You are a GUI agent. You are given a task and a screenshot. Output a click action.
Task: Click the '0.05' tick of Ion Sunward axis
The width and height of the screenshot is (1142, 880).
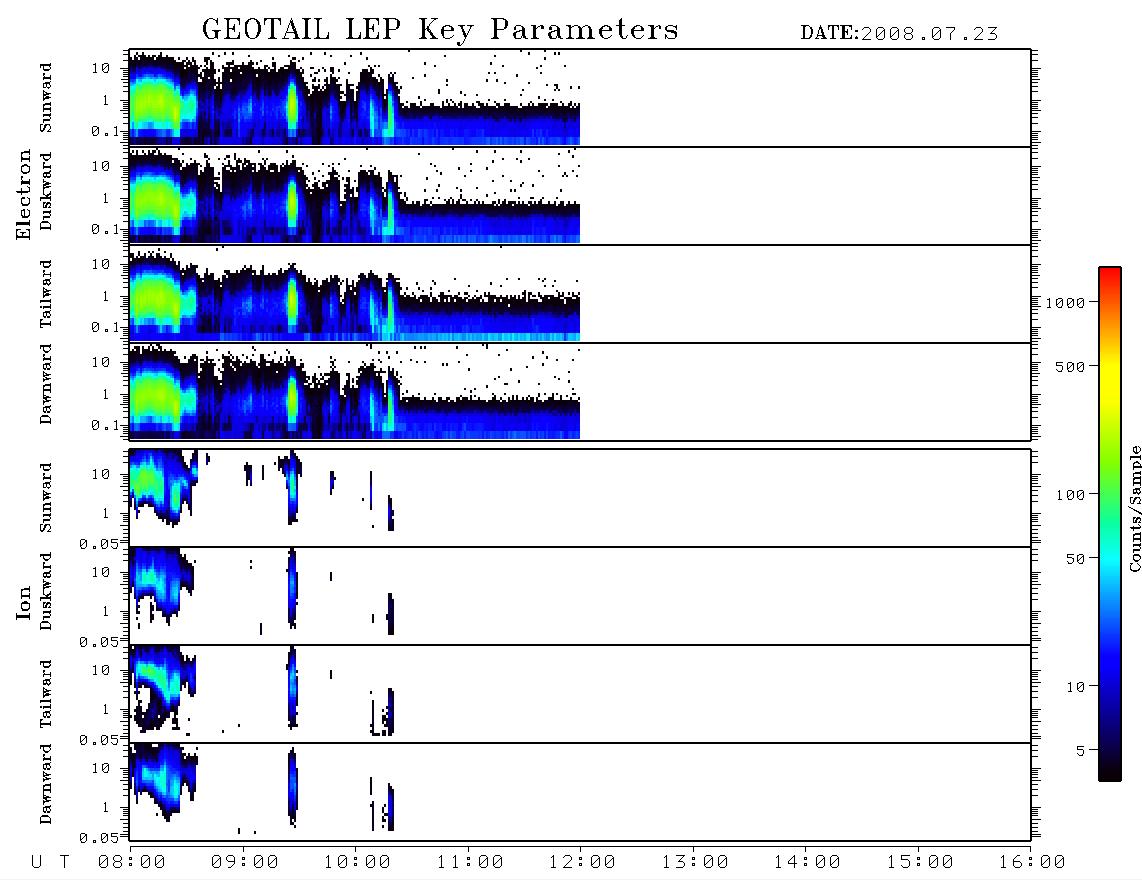(98, 543)
